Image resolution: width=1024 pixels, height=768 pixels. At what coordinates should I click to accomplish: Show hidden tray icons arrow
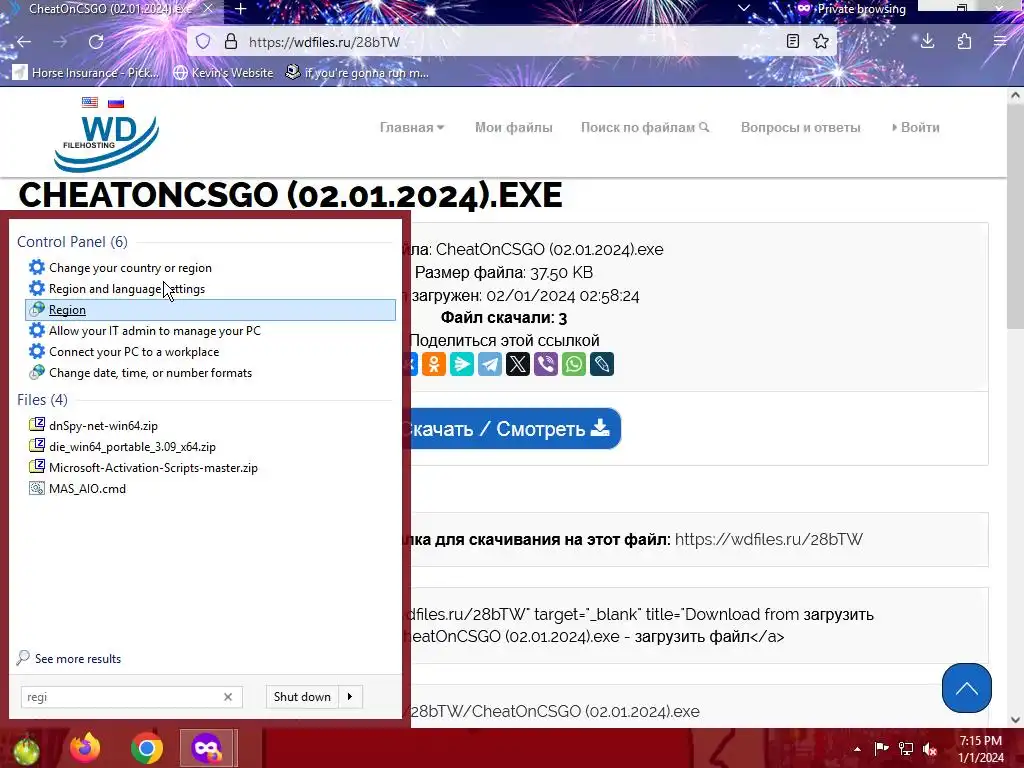tap(857, 749)
